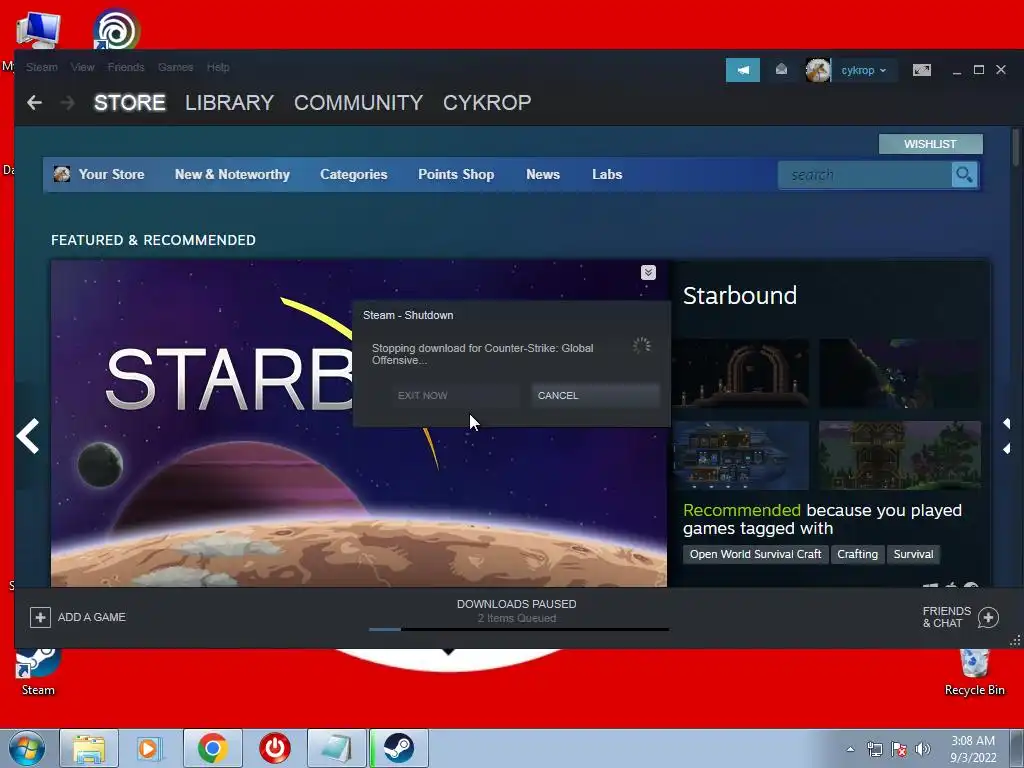The height and width of the screenshot is (768, 1024).
Task: Open the Your Store dropdown
Action: [x=112, y=174]
